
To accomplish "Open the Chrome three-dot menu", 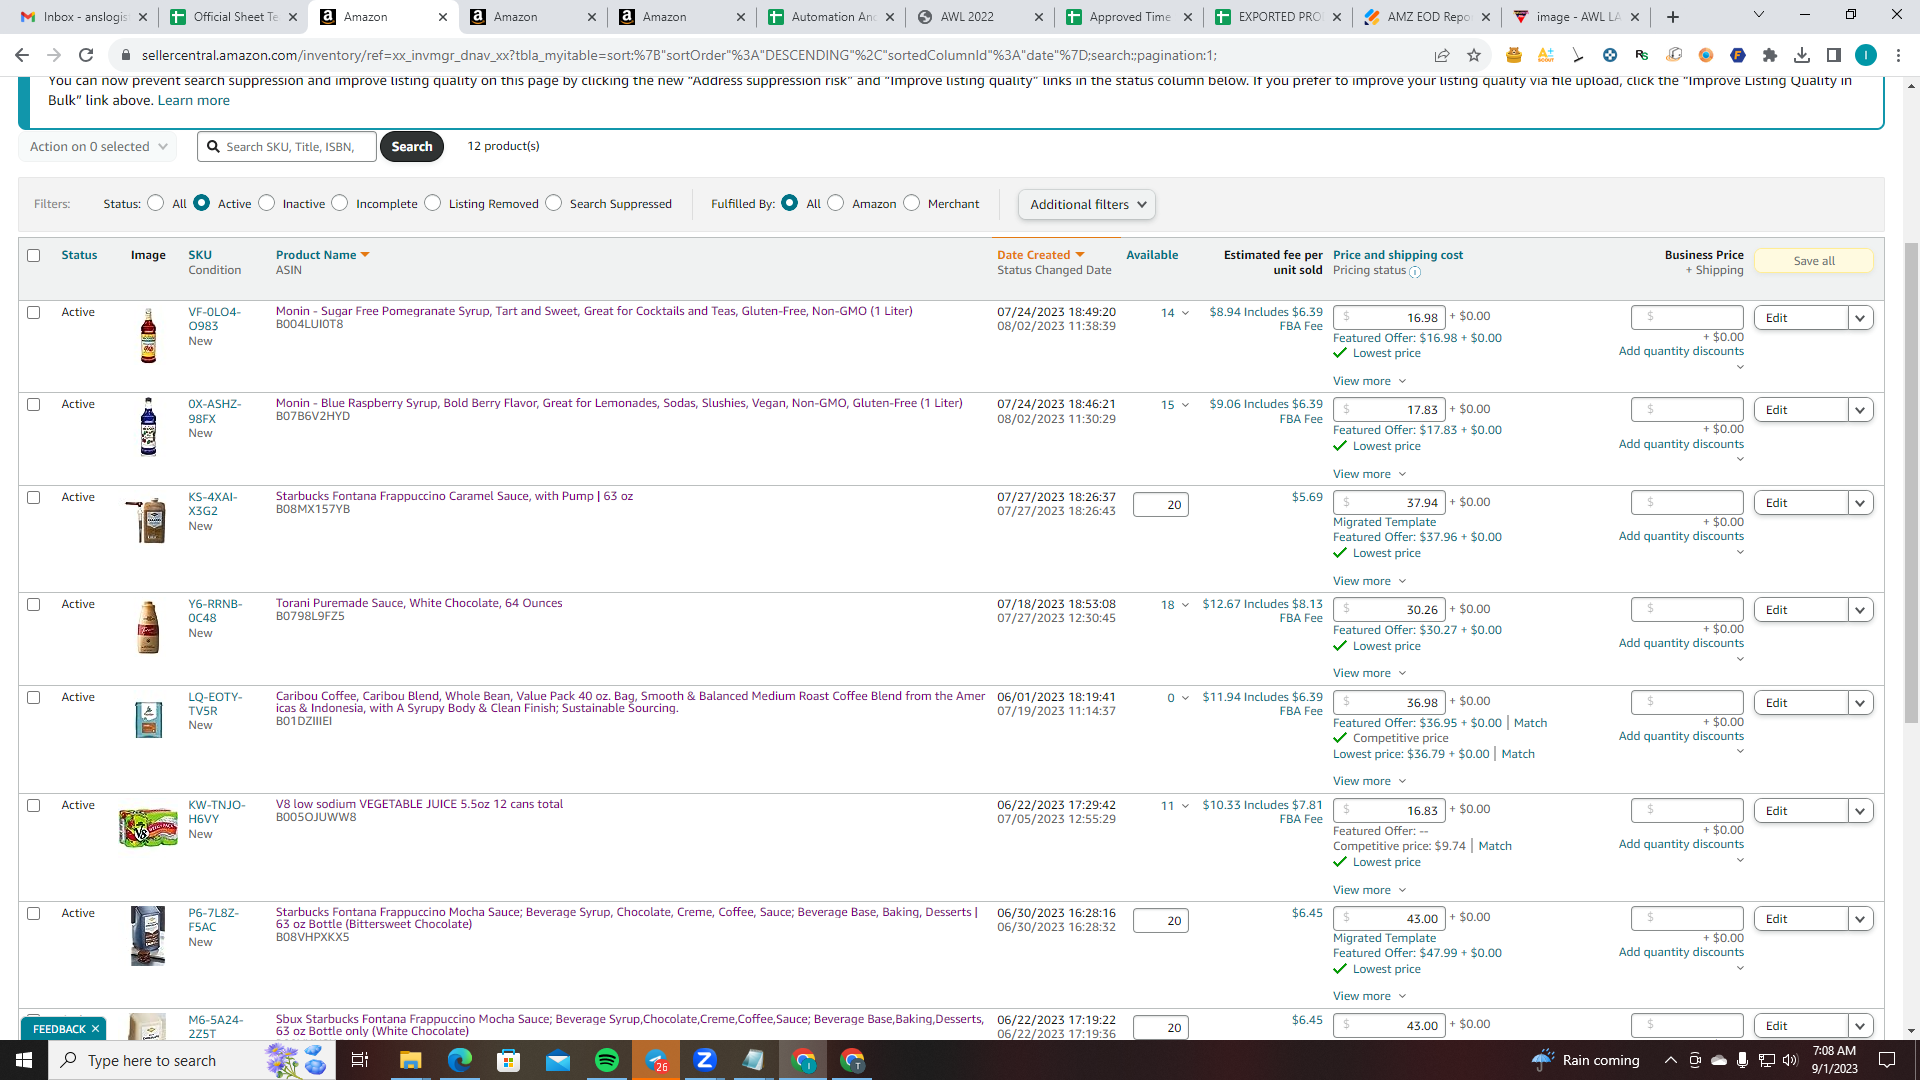I will tap(1898, 55).
